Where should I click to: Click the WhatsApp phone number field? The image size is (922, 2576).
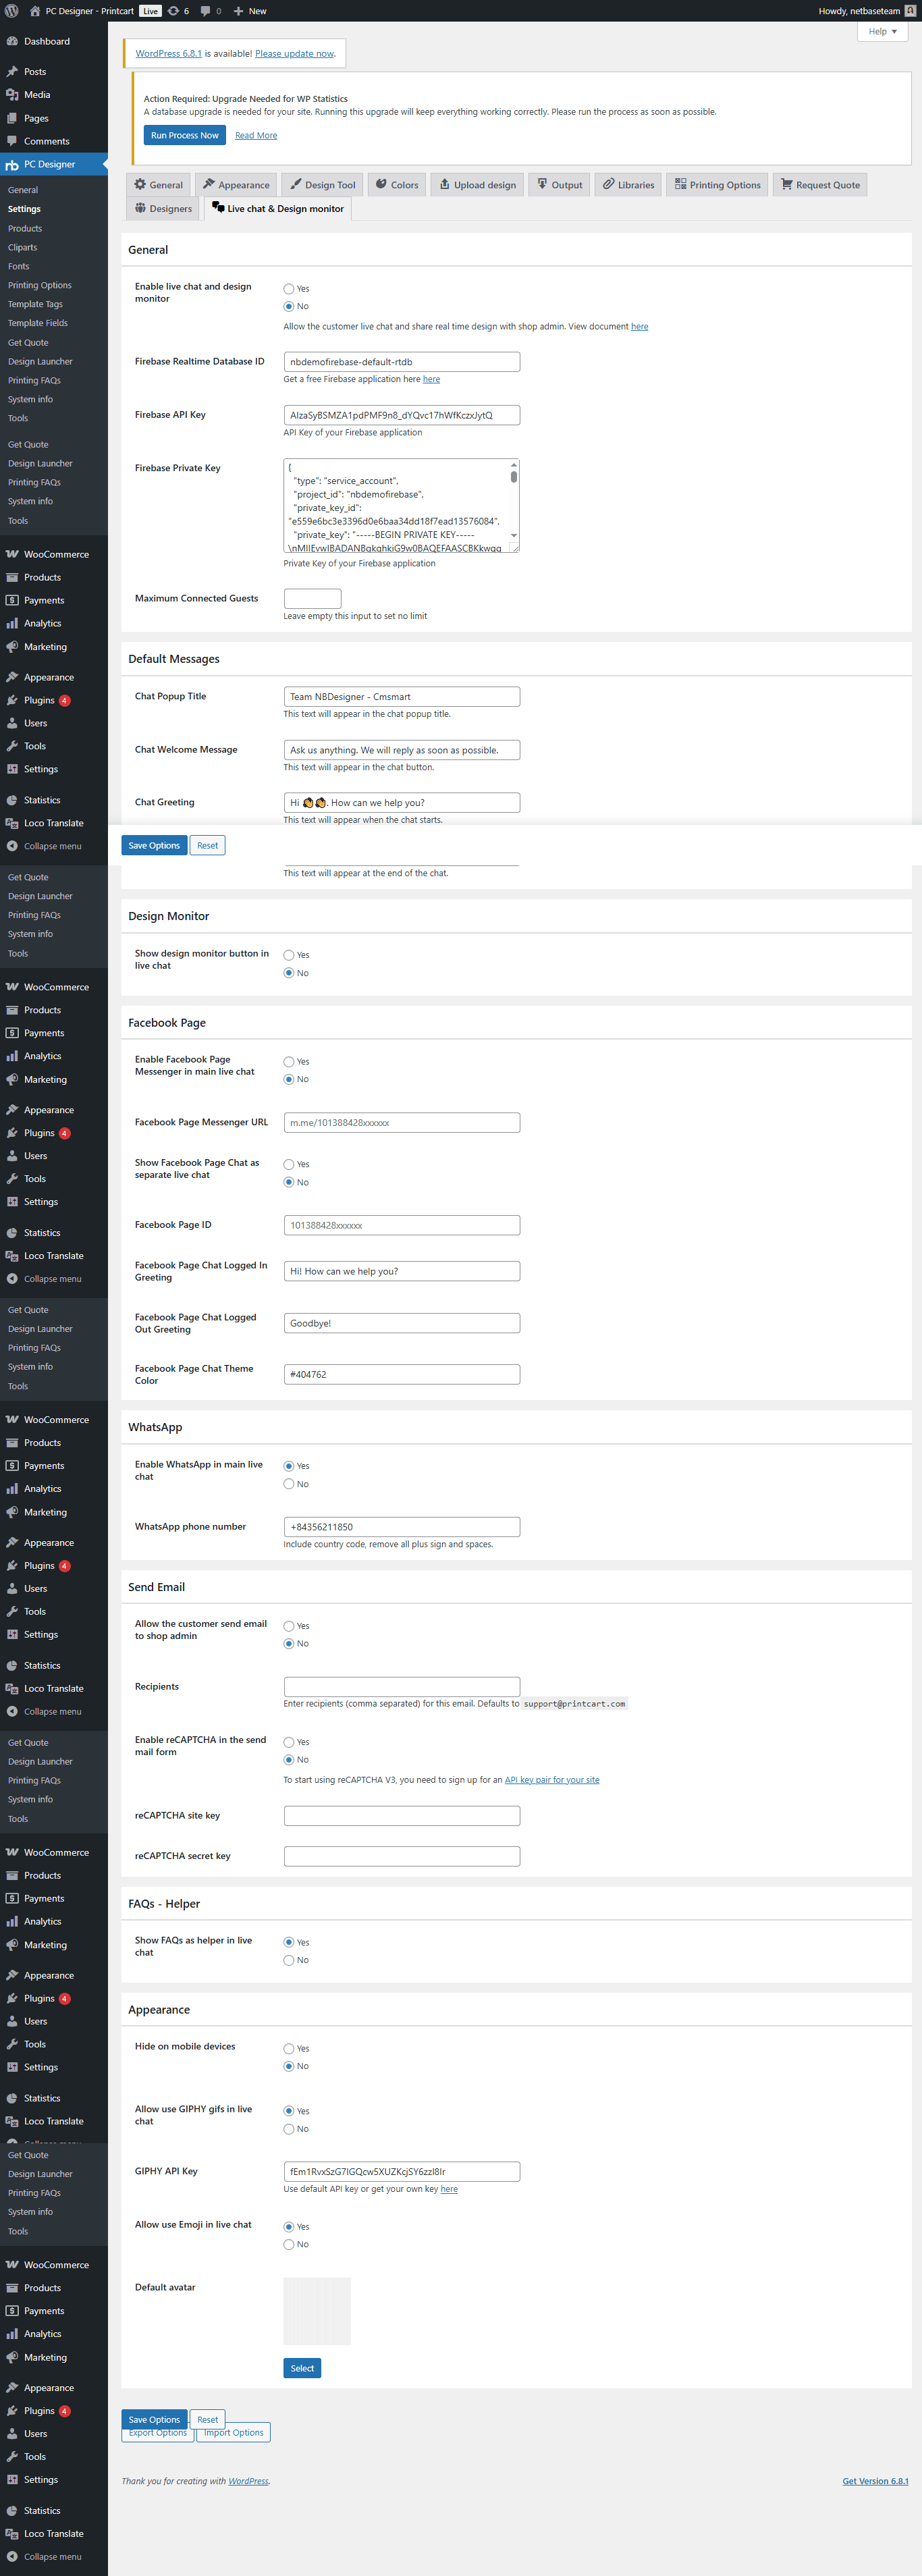402,1527
